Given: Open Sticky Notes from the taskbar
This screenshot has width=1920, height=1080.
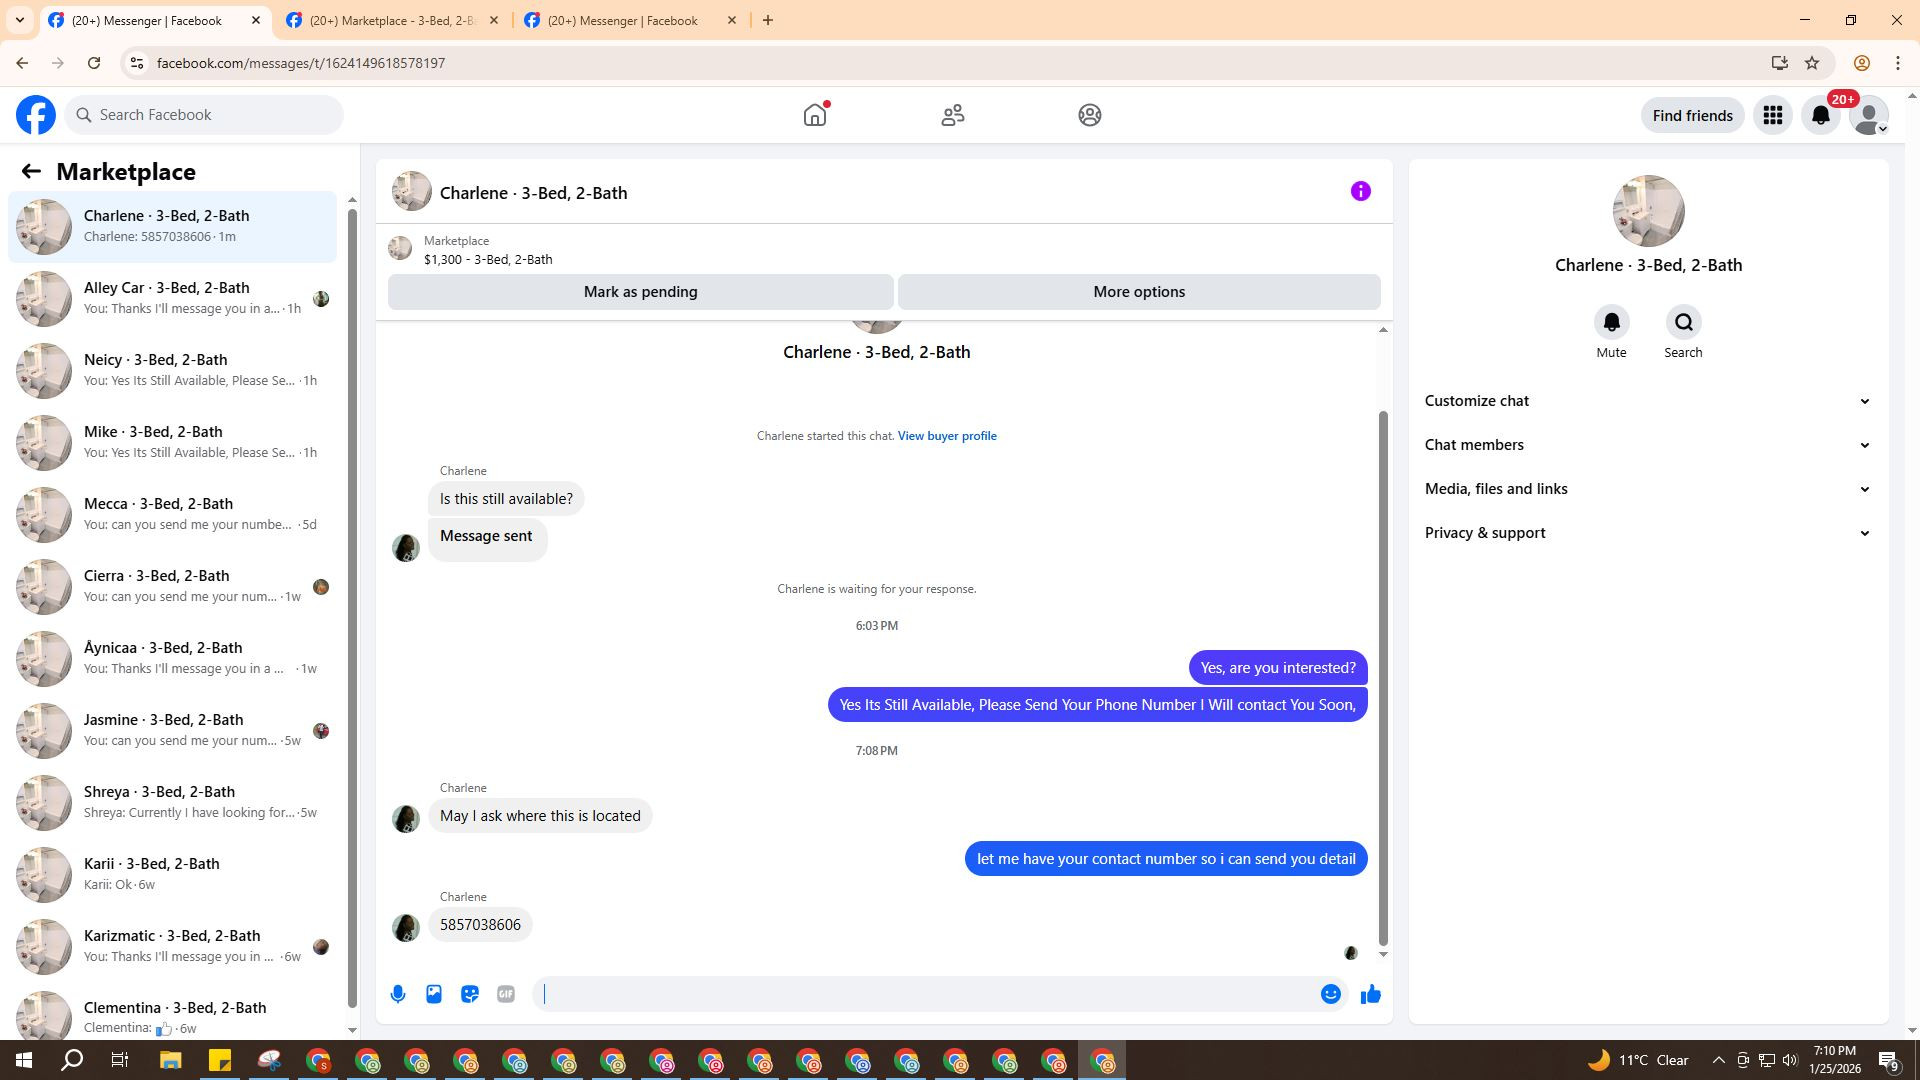Looking at the screenshot, I should pos(220,1060).
